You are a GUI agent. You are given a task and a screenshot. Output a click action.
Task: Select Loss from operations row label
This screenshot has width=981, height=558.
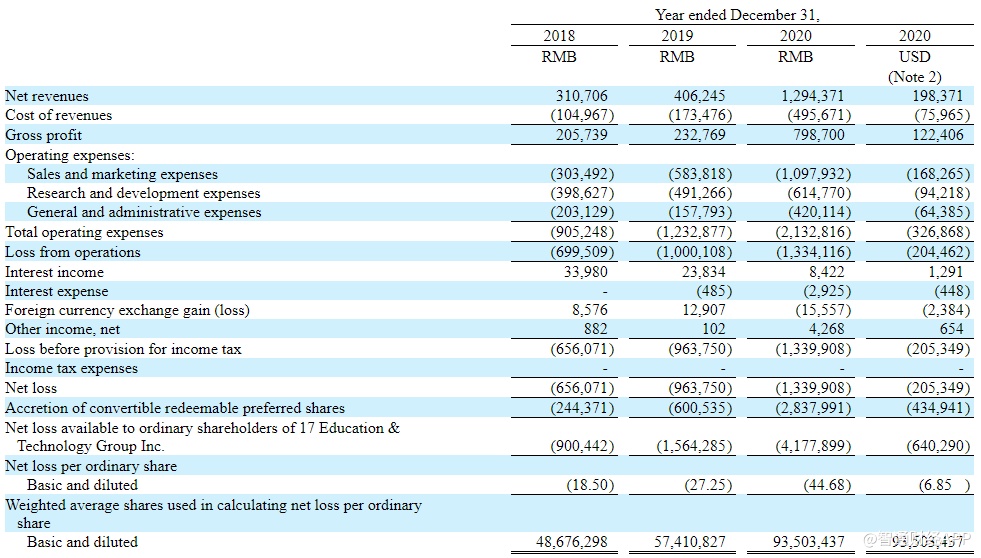(73, 252)
